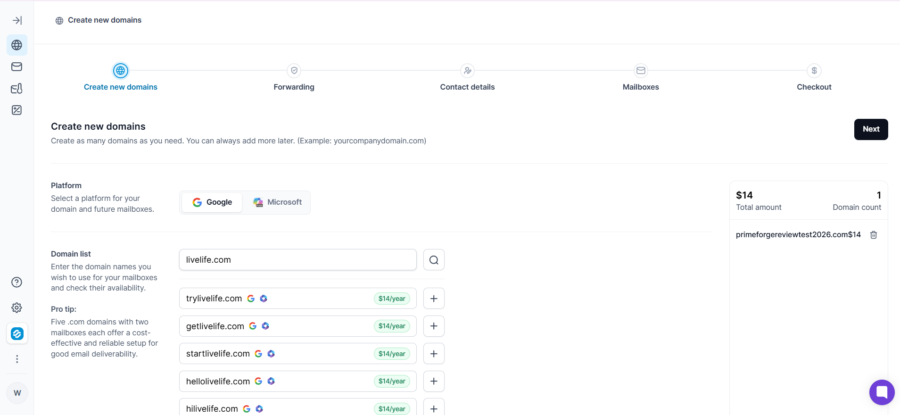The image size is (900, 415).
Task: Open the mailboxes envelope icon in sidebar
Action: click(17, 67)
